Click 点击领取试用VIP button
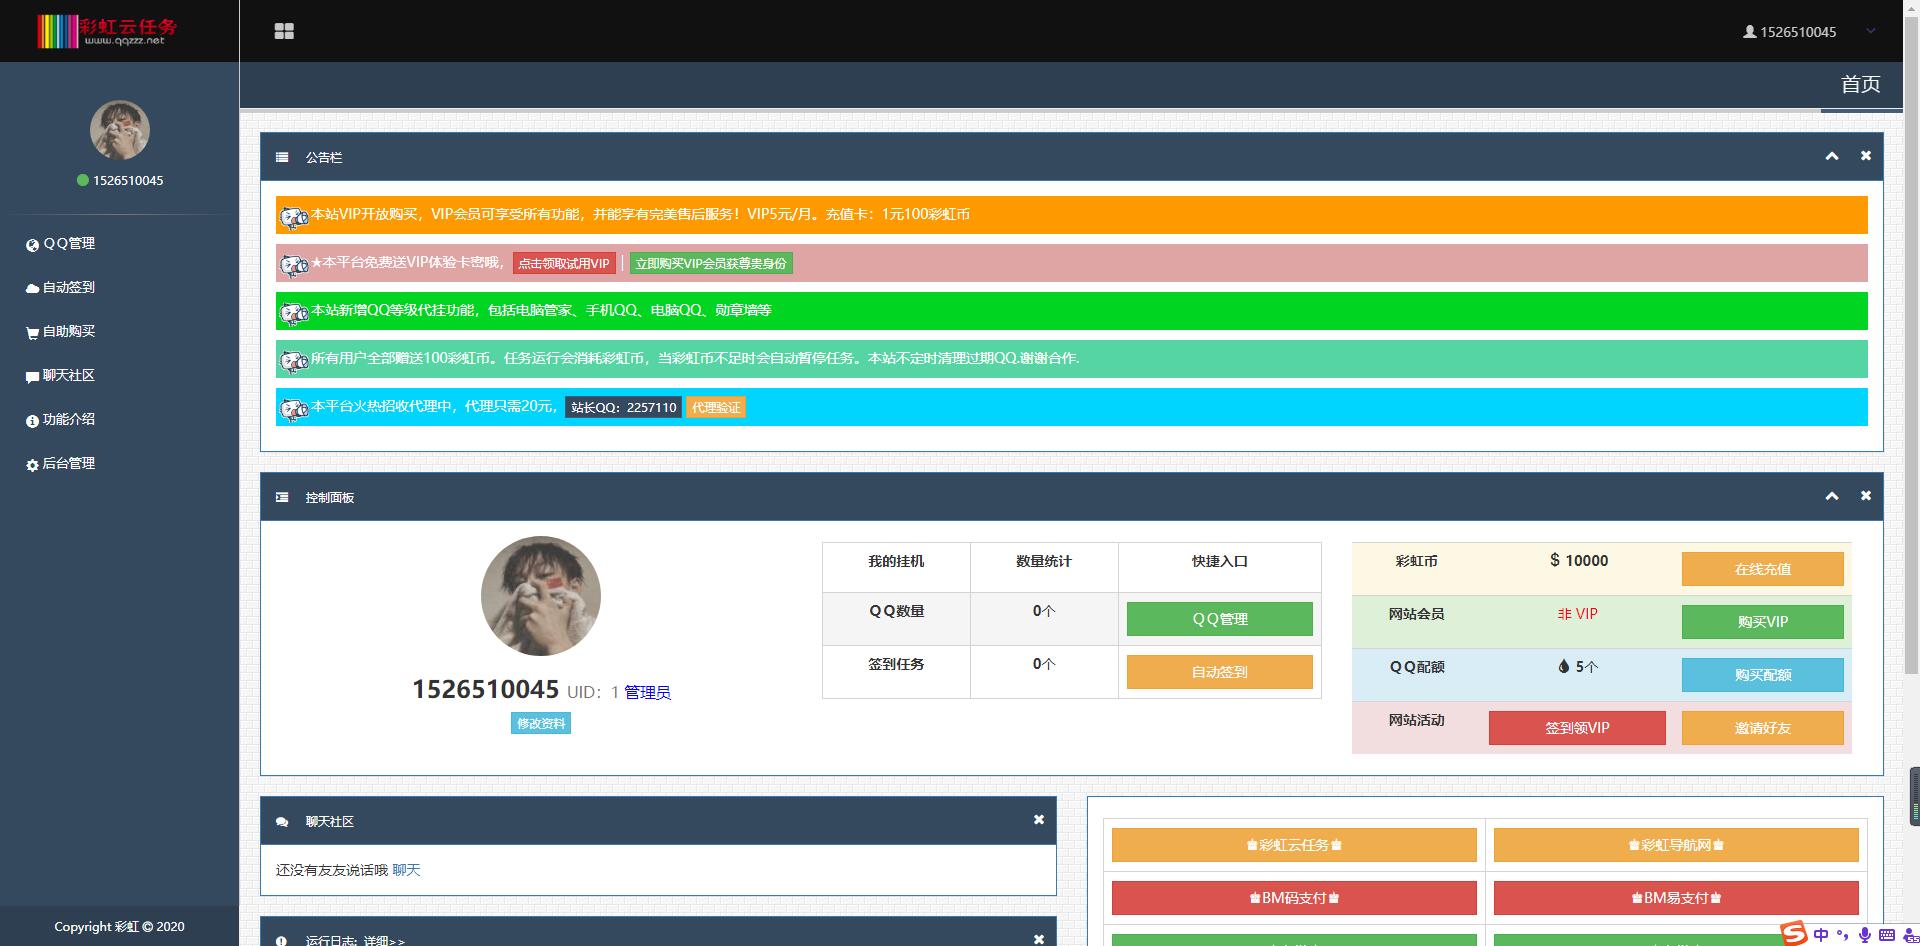Viewport: 1920px width, 946px height. (563, 264)
